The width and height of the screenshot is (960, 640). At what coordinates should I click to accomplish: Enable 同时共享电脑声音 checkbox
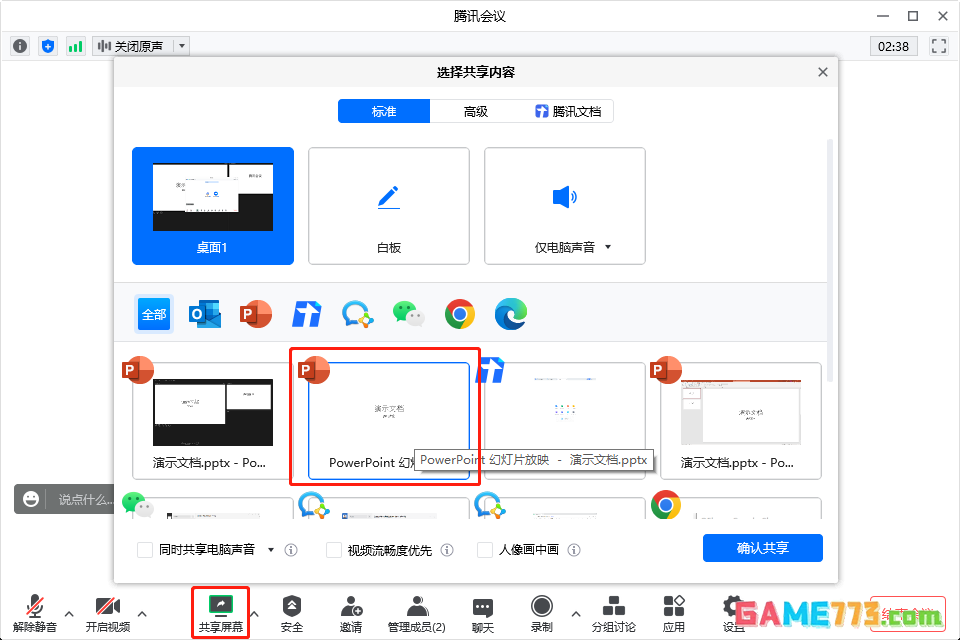tap(146, 550)
